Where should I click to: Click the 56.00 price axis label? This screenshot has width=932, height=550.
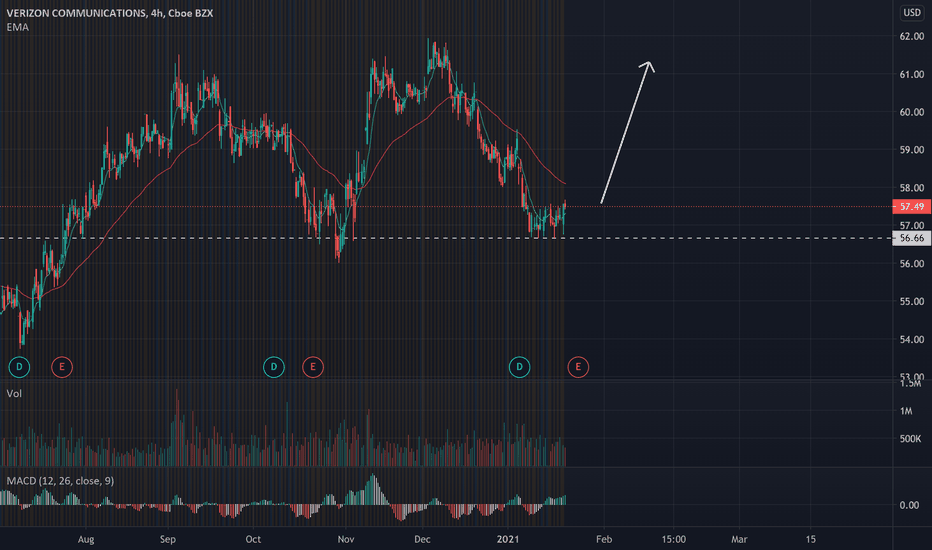point(912,263)
